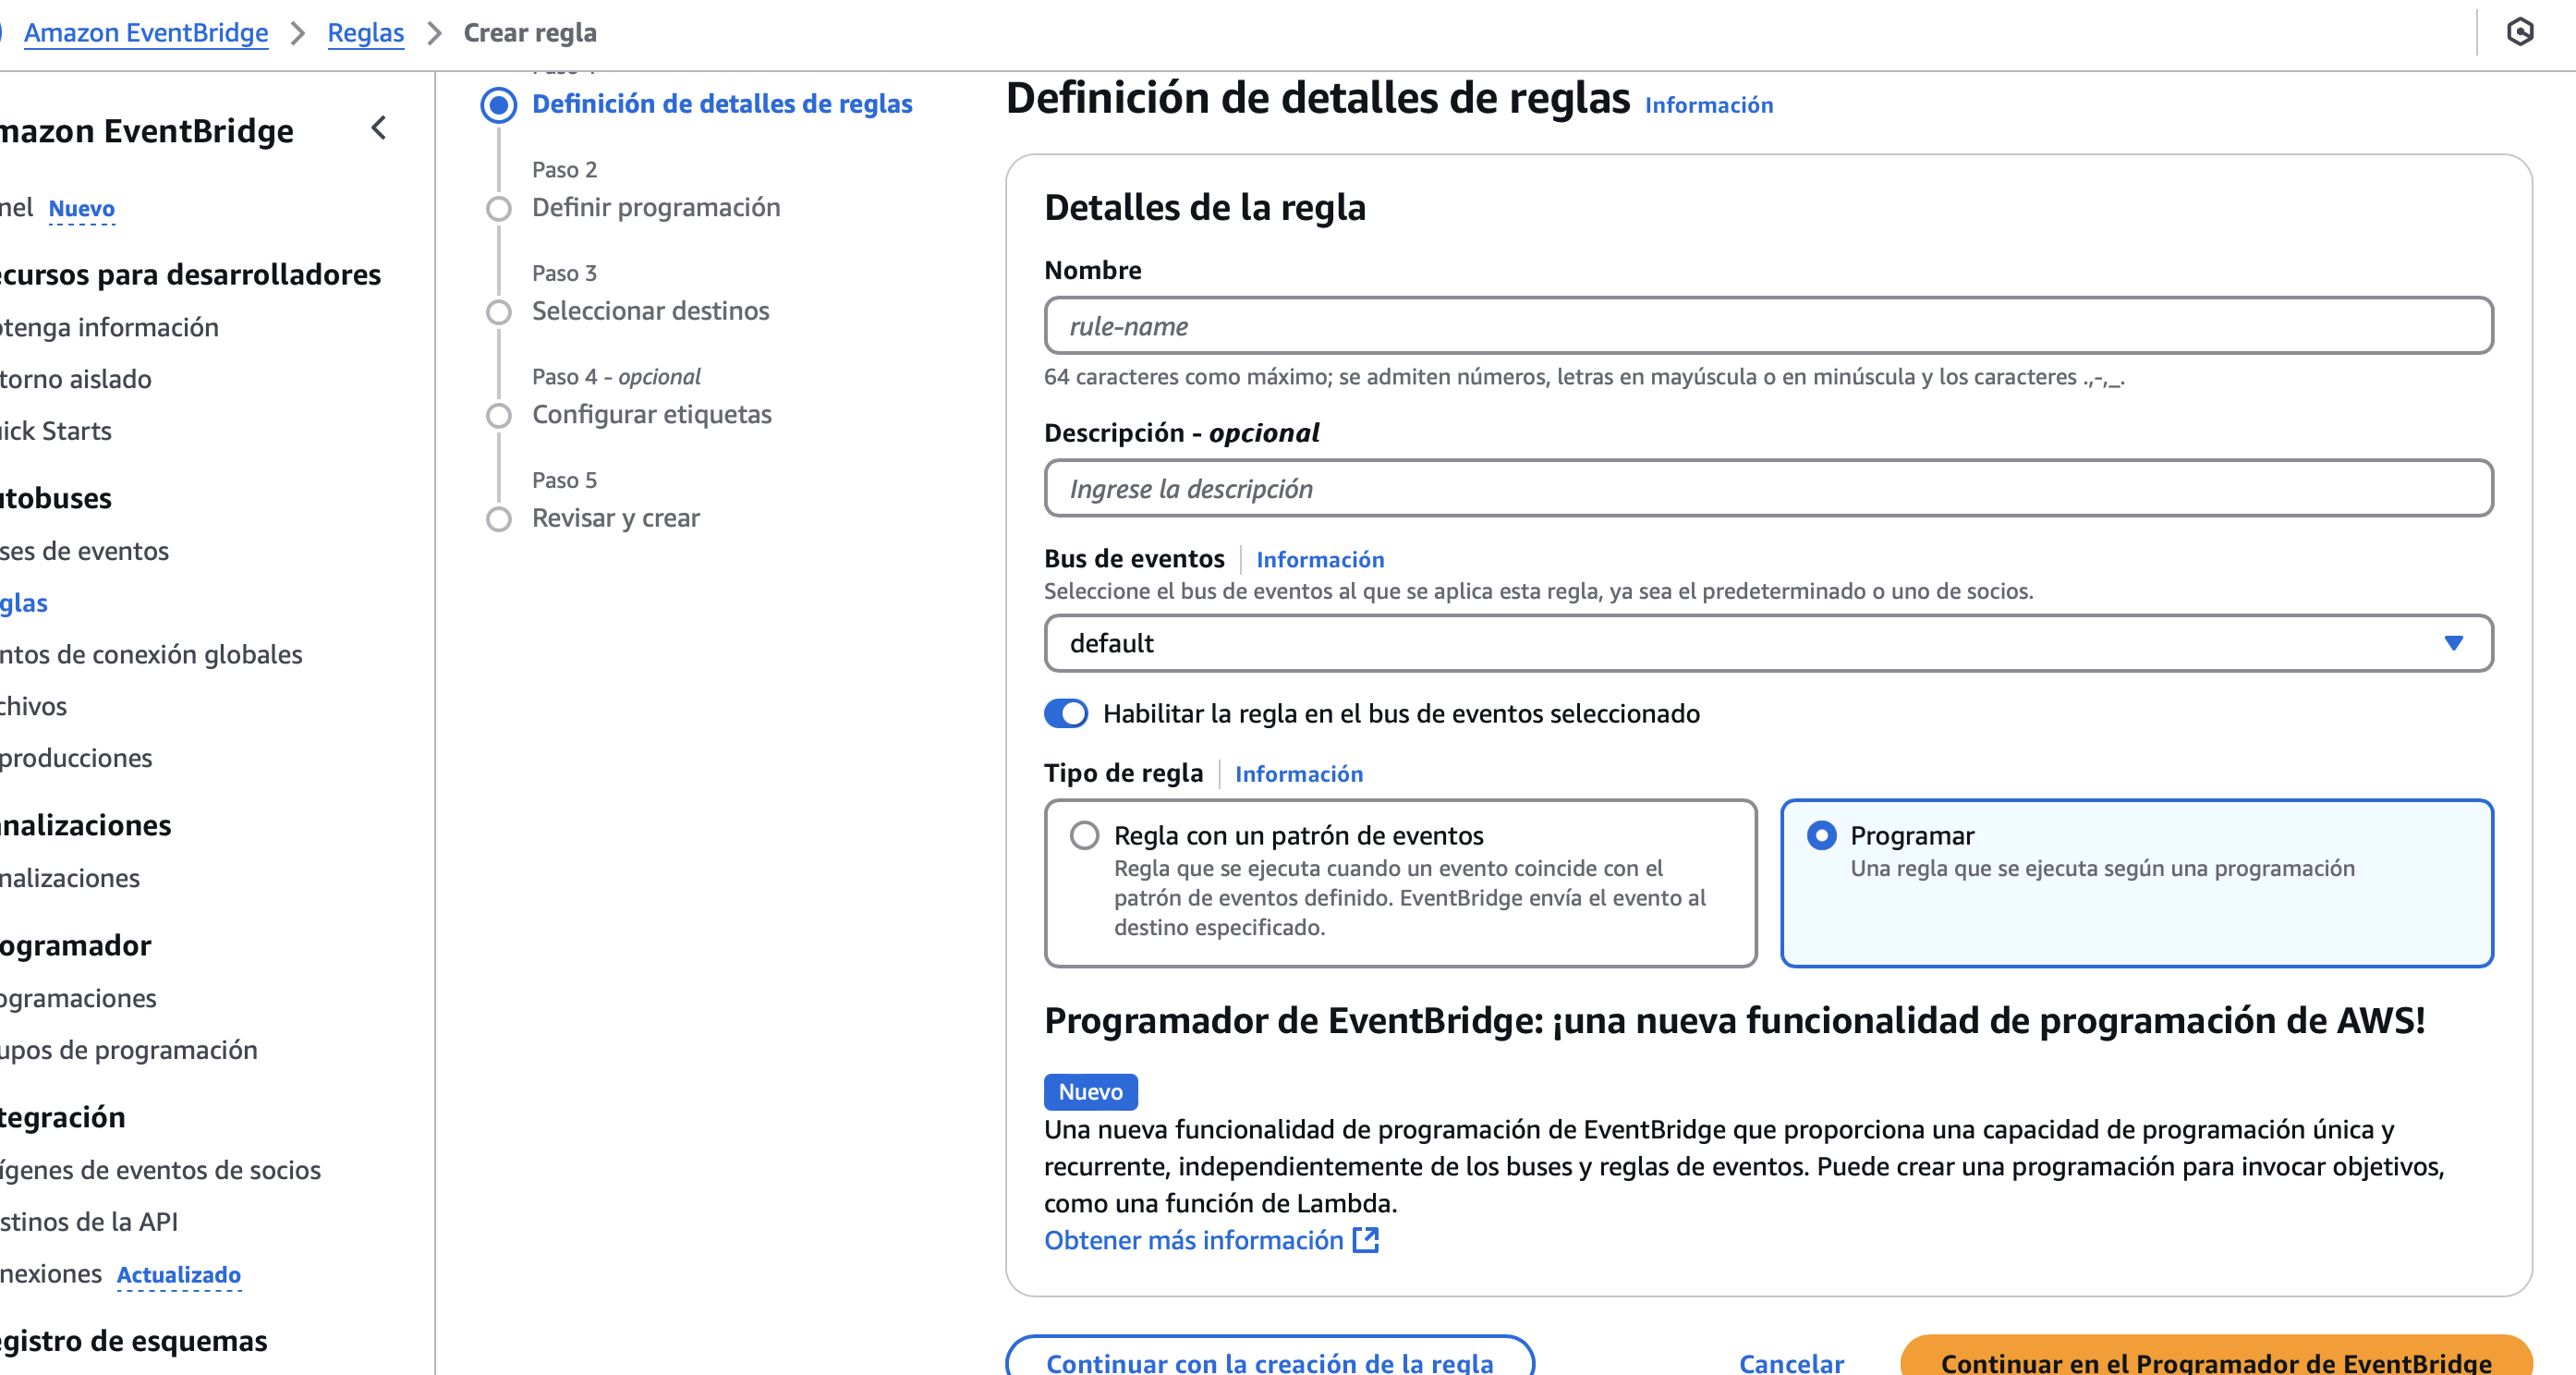Screen dimensions: 2576x1375
Task: Click the breadcrumb chevron after Amazon EventBridge
Action: (298, 33)
